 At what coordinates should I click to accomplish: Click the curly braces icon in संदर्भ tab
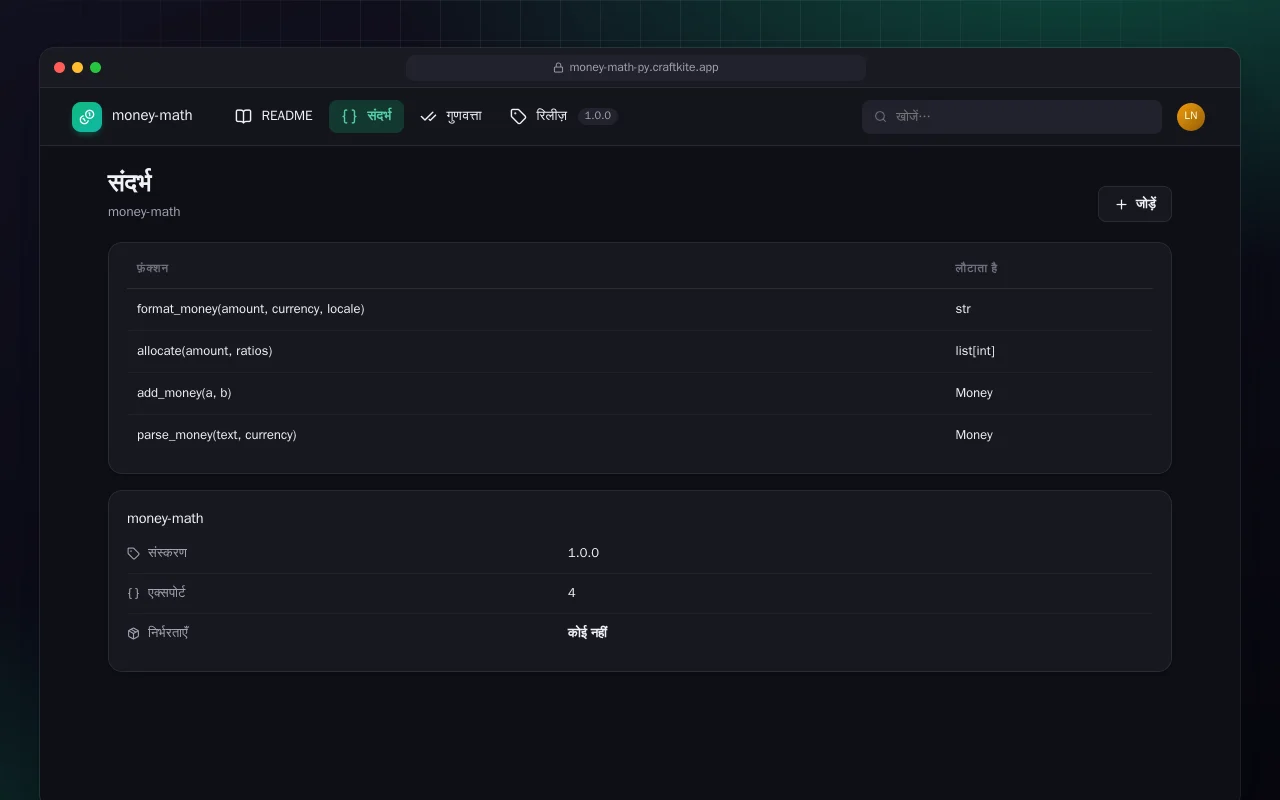349,116
